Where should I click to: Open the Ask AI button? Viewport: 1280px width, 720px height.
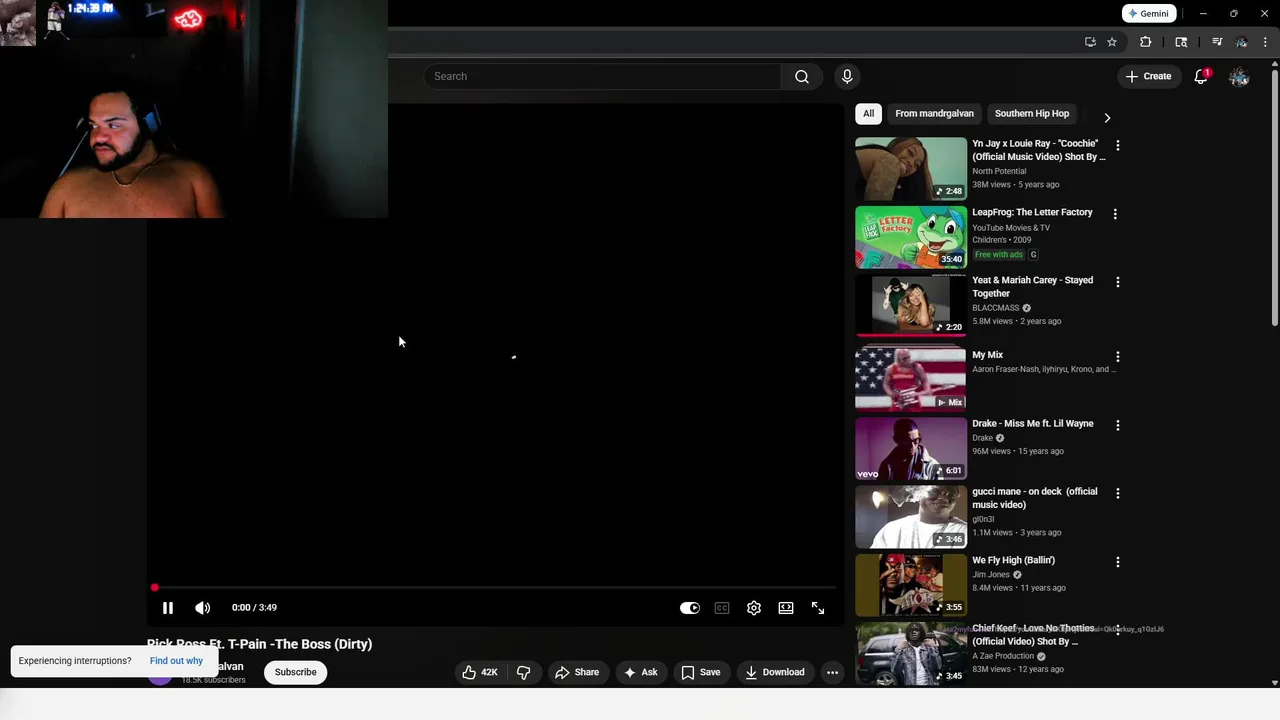640,673
